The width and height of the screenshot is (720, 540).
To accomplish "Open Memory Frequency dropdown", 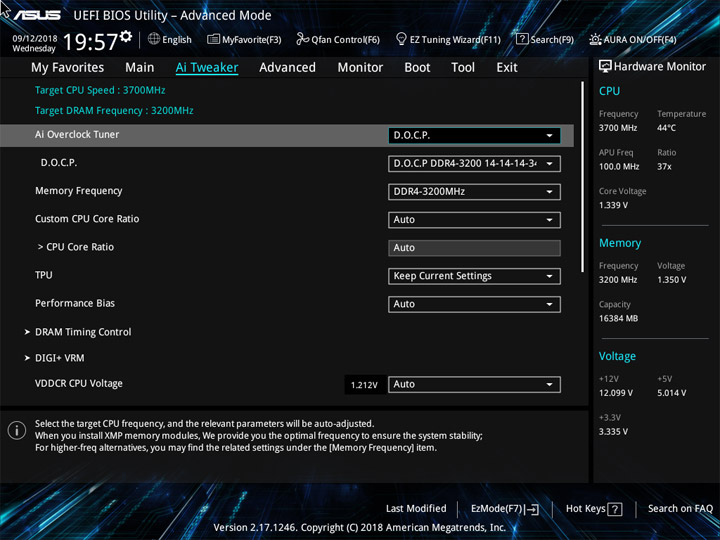I will tap(474, 192).
